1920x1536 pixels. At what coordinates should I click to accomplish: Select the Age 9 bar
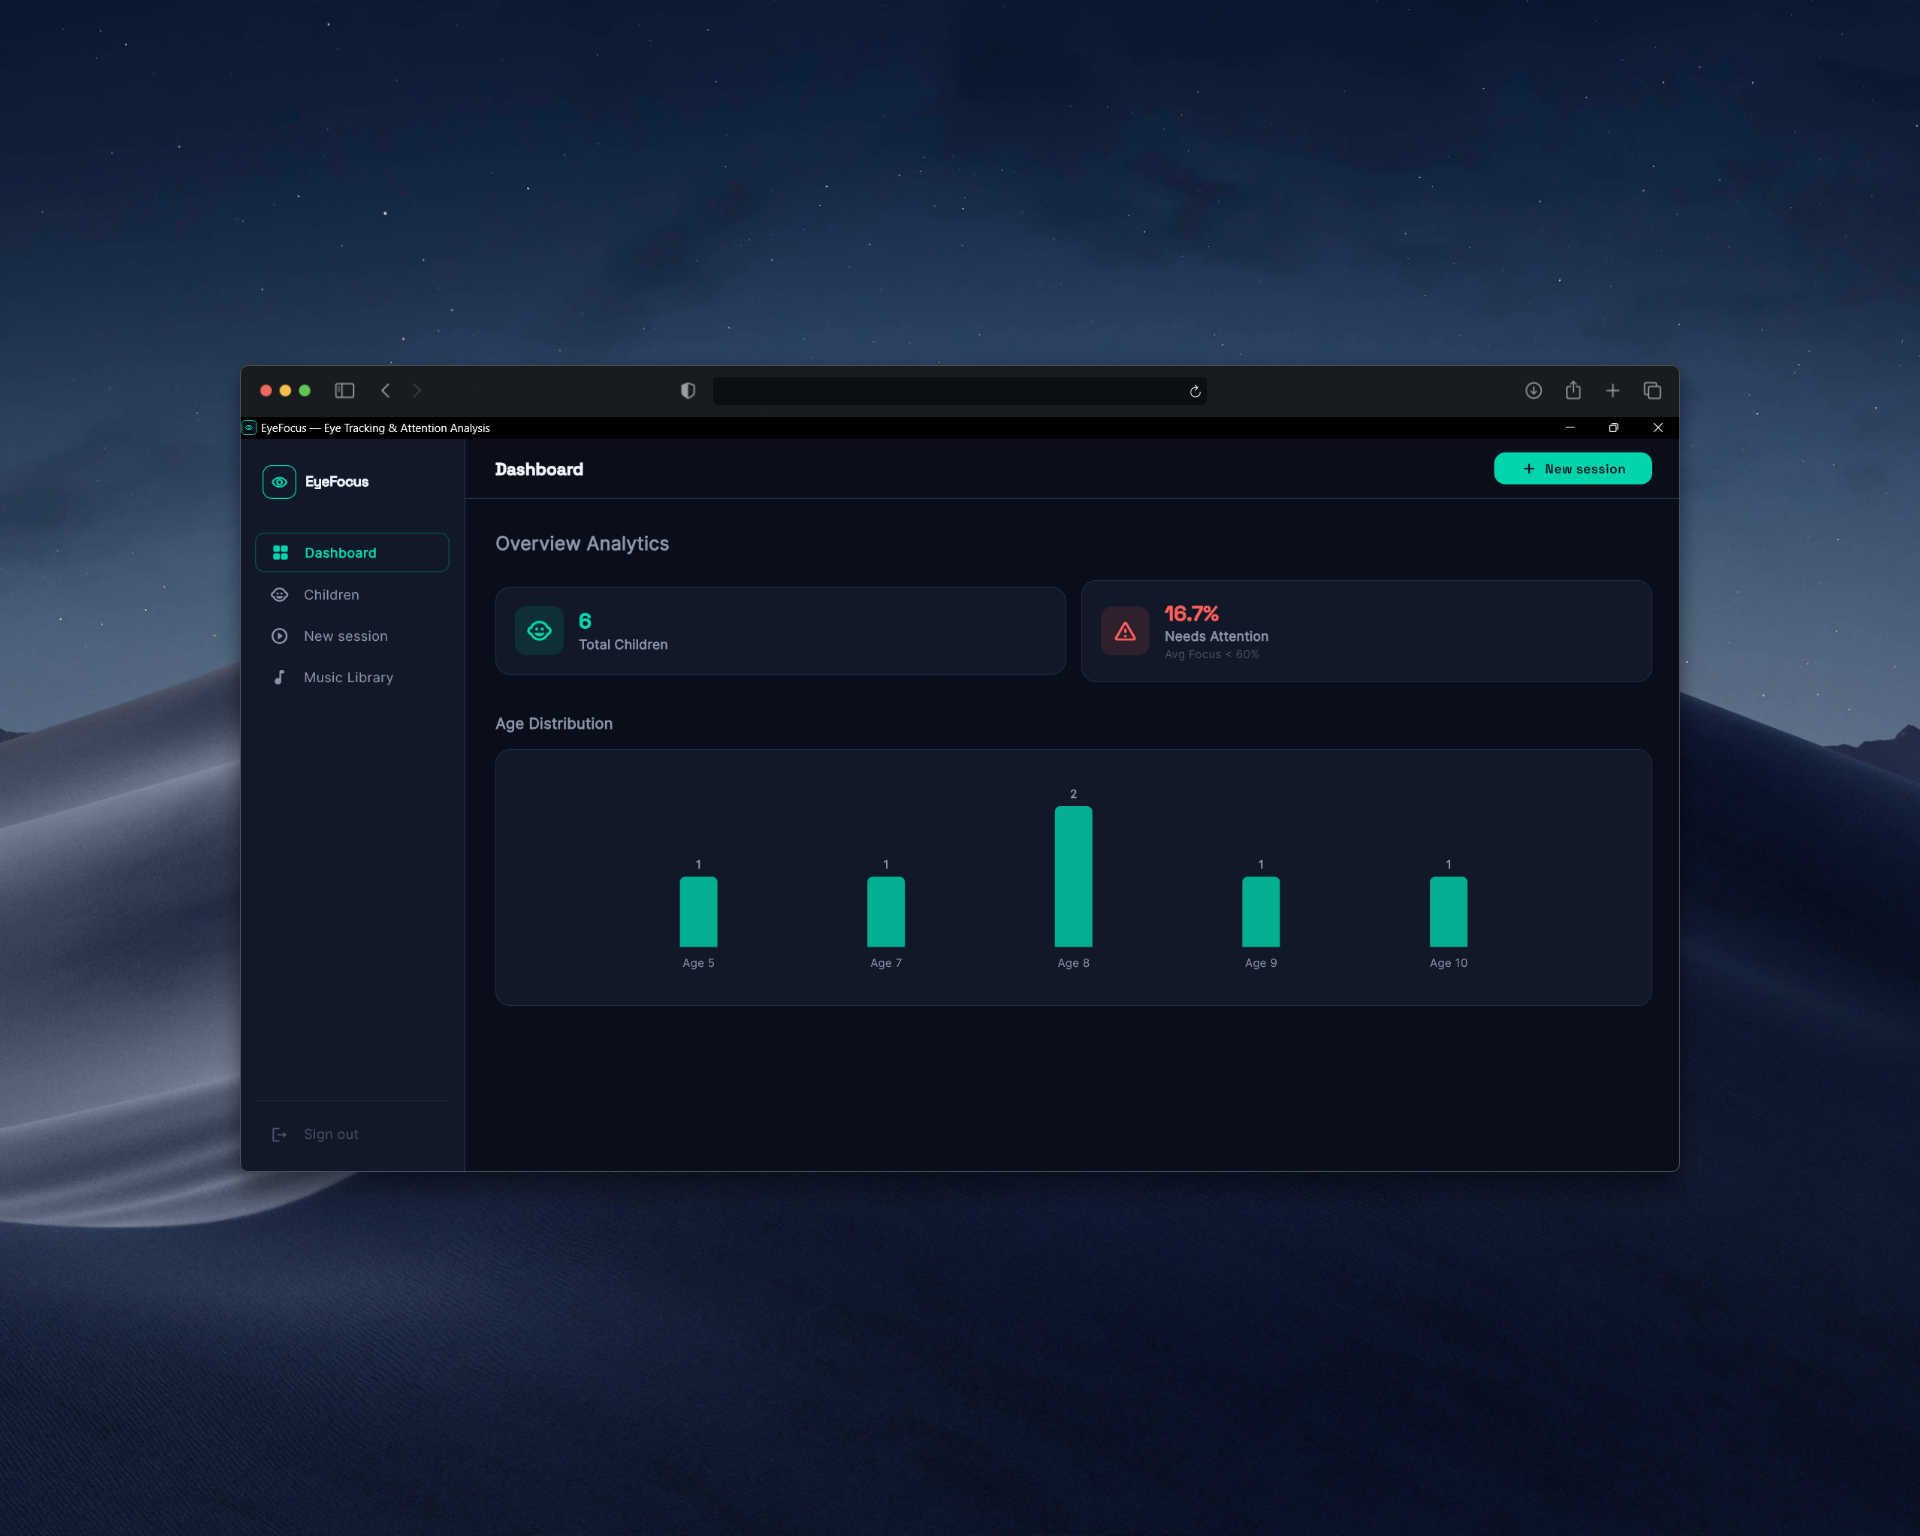point(1261,912)
